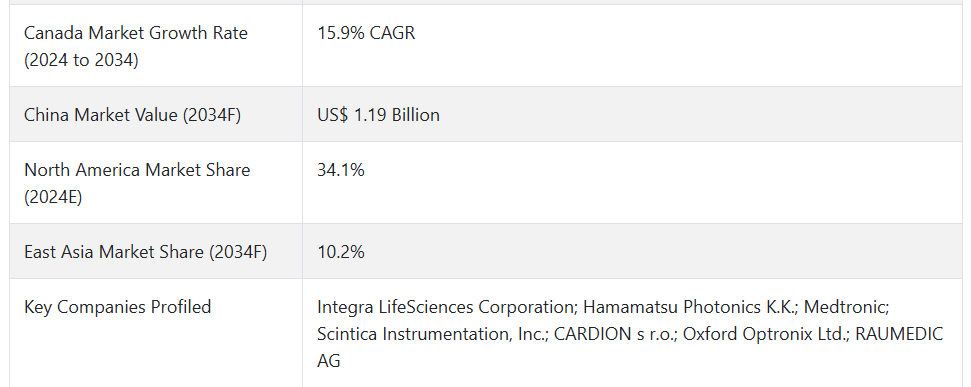Click the Medtronic company name
The height and width of the screenshot is (387, 971).
tap(845, 307)
